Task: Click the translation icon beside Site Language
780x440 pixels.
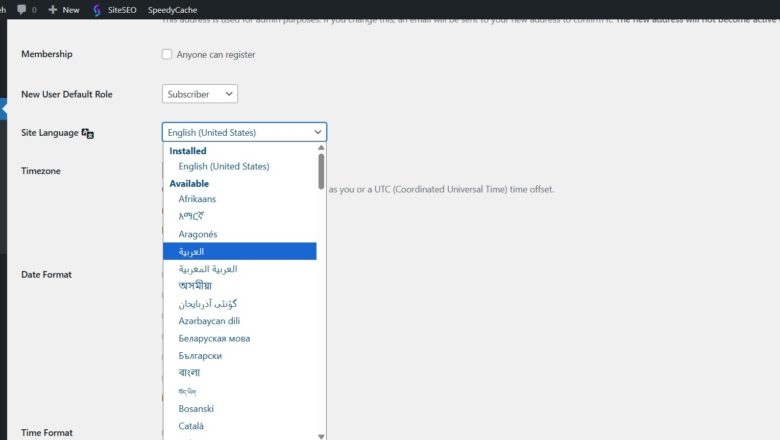Action: [88, 133]
